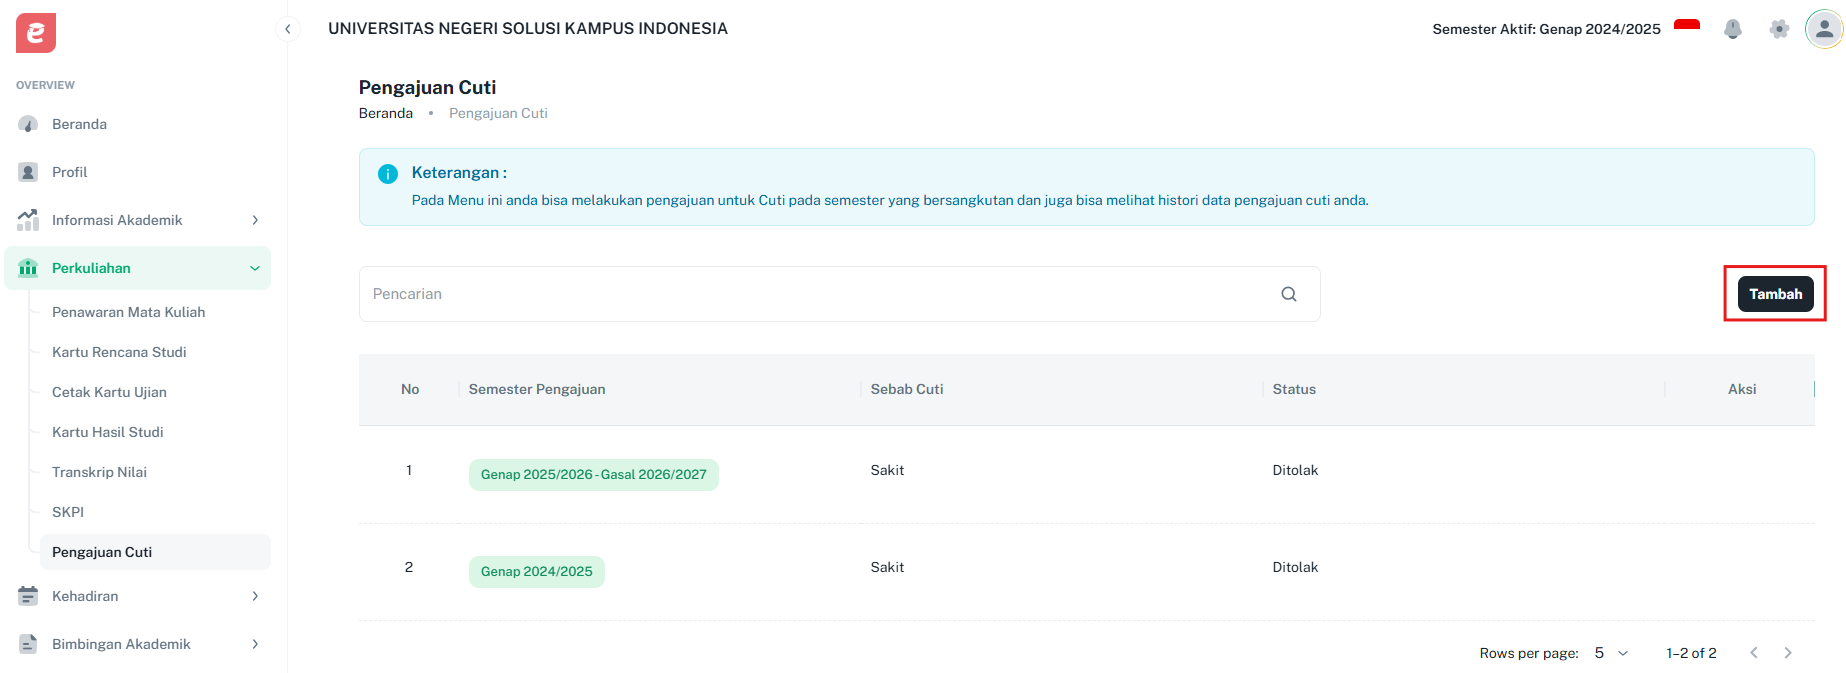Open the notifications bell icon

click(x=1733, y=29)
